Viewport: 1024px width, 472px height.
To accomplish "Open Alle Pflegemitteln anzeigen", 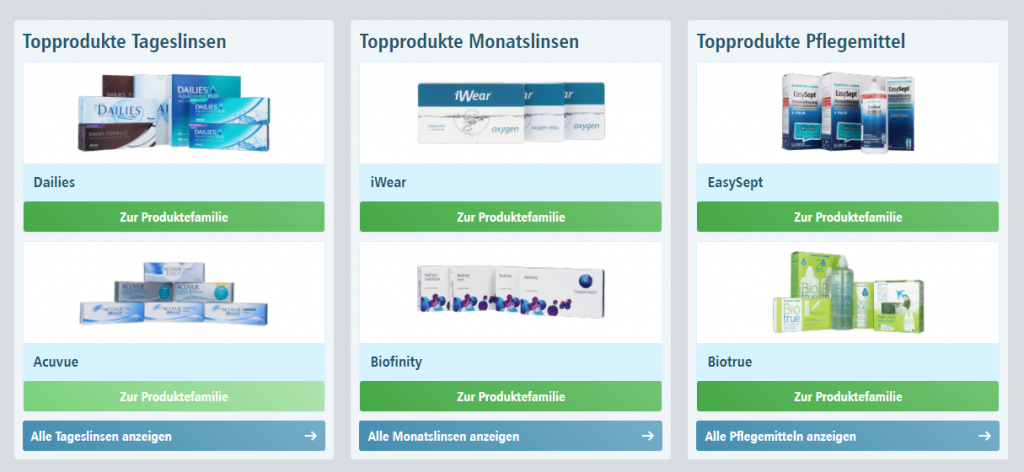I will [780, 436].
